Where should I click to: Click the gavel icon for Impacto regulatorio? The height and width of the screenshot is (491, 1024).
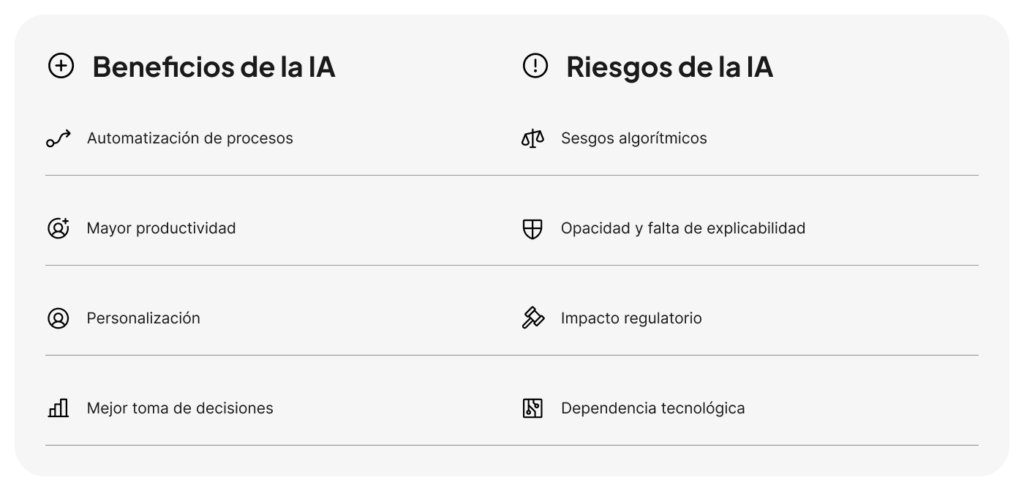533,318
